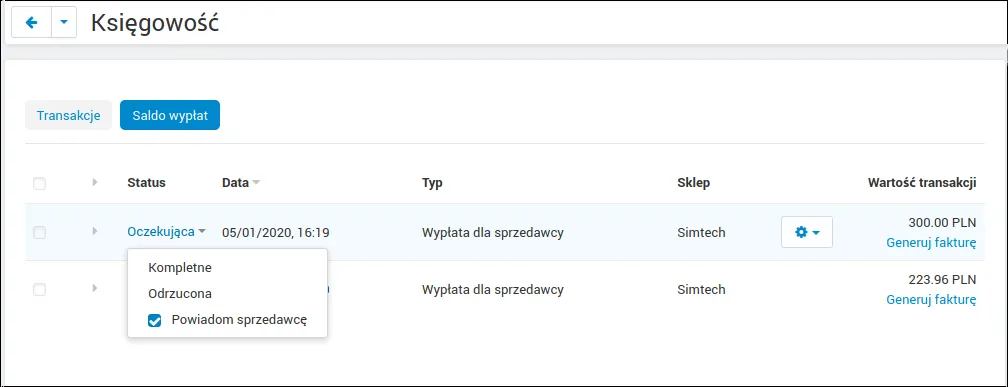Select the checkbox for the 300.00 PLN row

click(40, 233)
